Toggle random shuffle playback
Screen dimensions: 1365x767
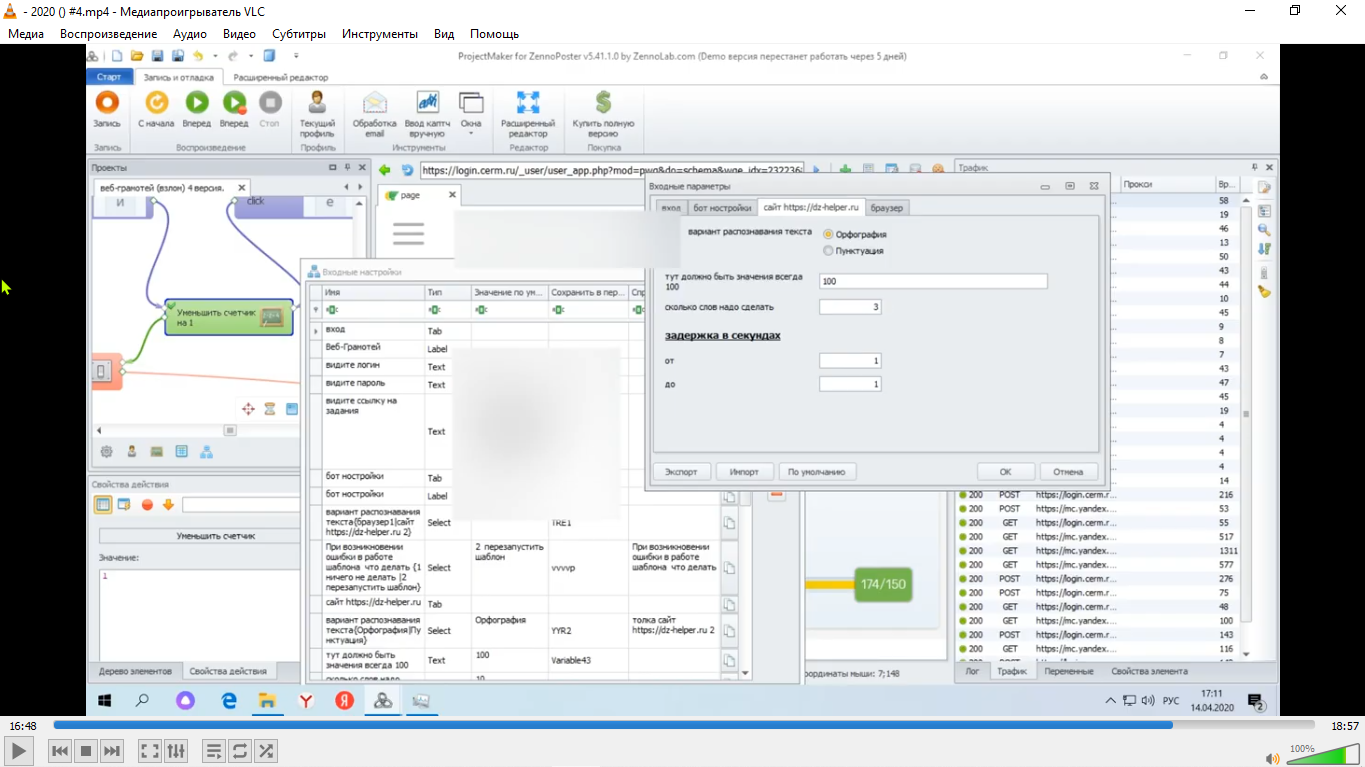[x=266, y=750]
